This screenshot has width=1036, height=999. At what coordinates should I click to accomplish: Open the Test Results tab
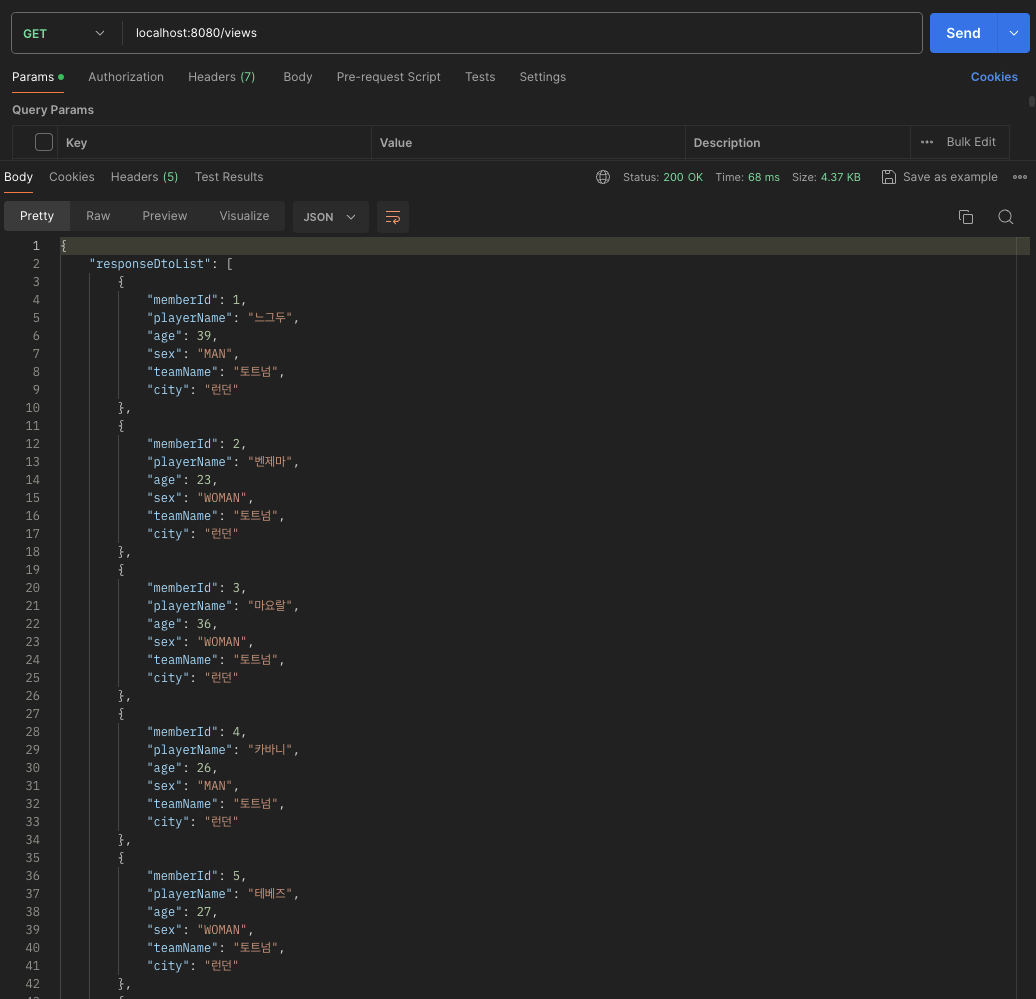point(229,177)
